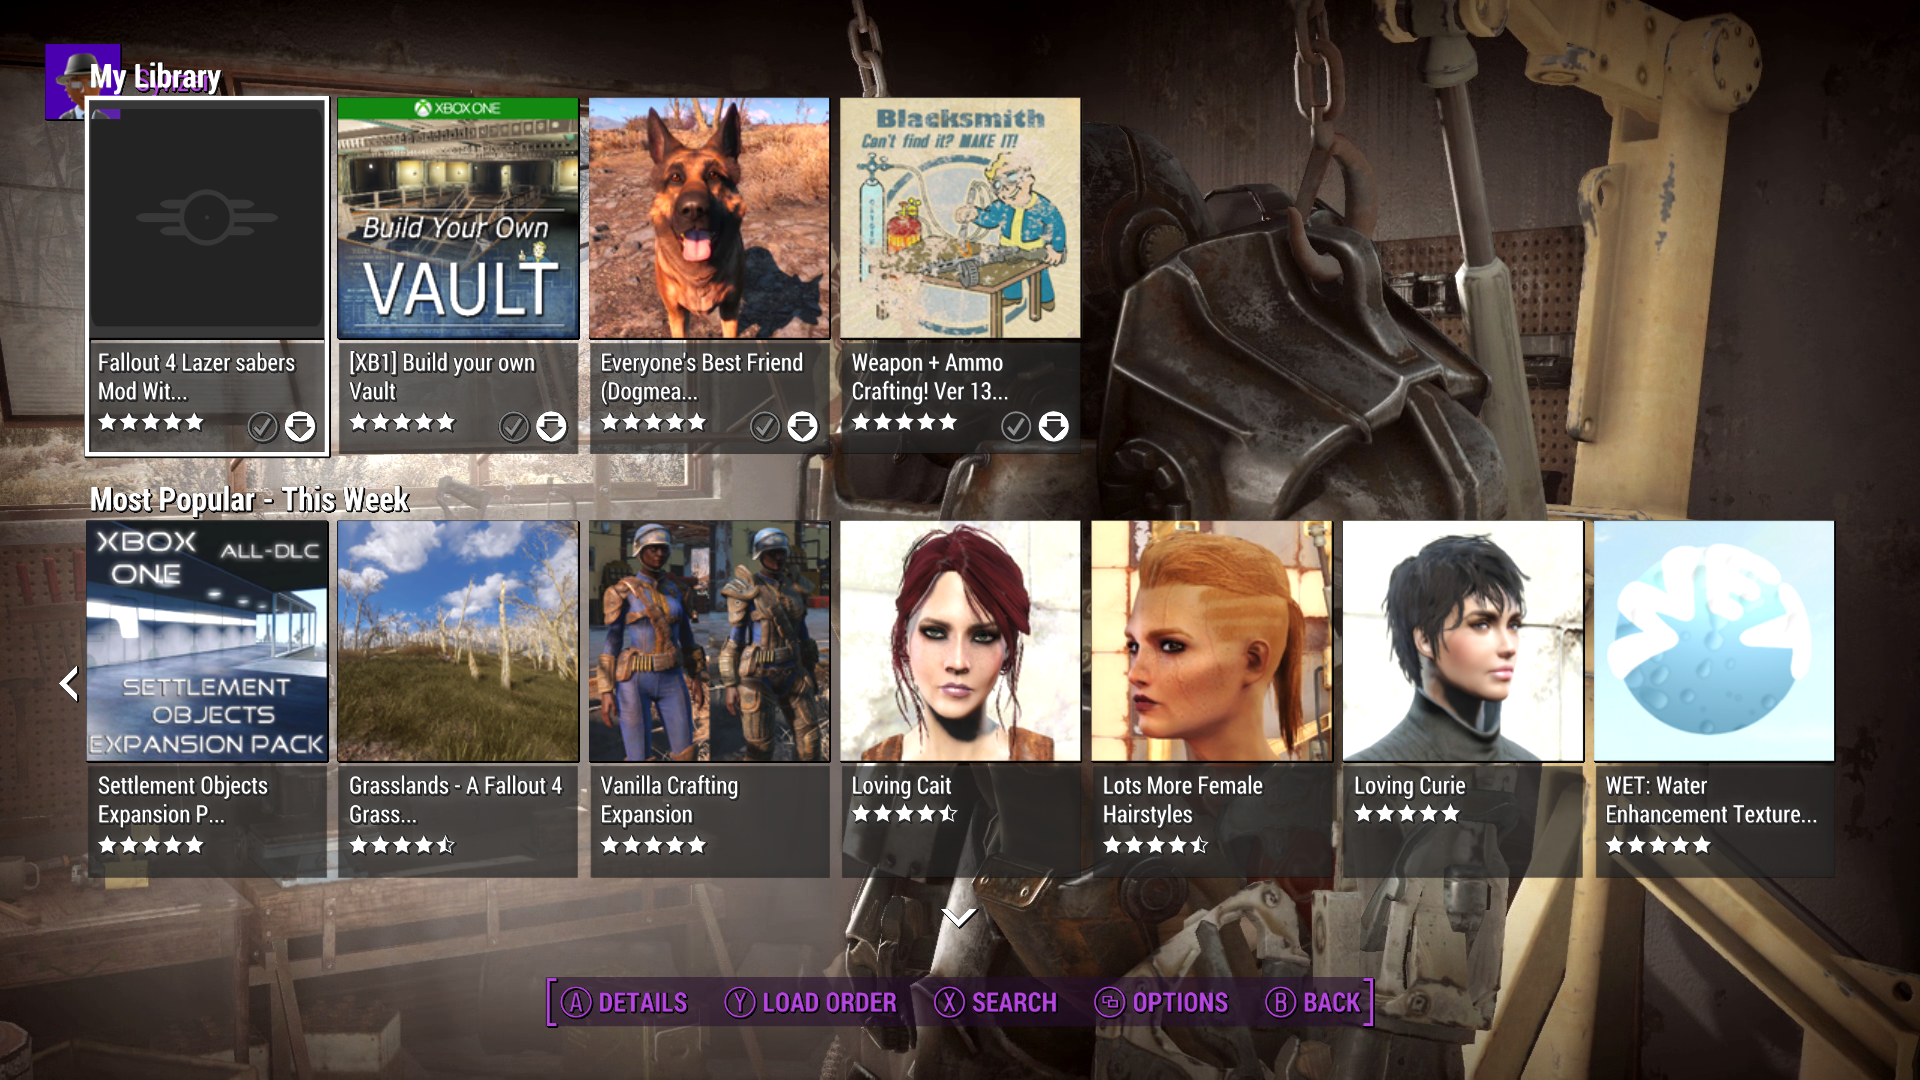
Task: Show previous mods with the left arrow
Action: 68,684
